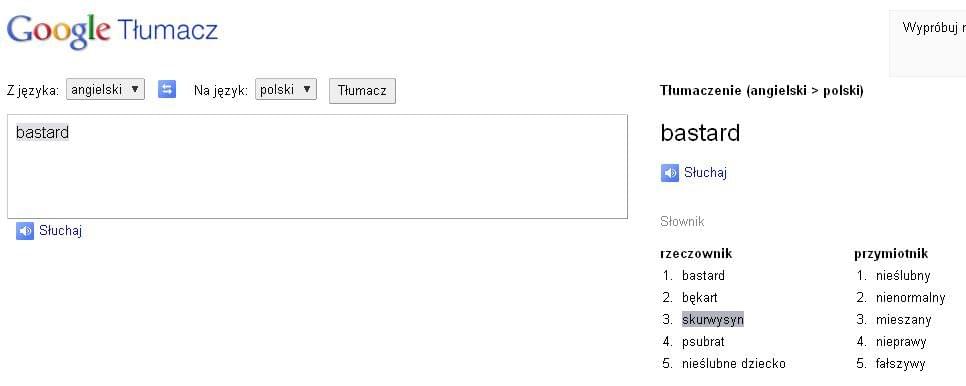966x386 pixels.
Task: Select the translation 'nieślubne dziecko'
Action: (734, 364)
